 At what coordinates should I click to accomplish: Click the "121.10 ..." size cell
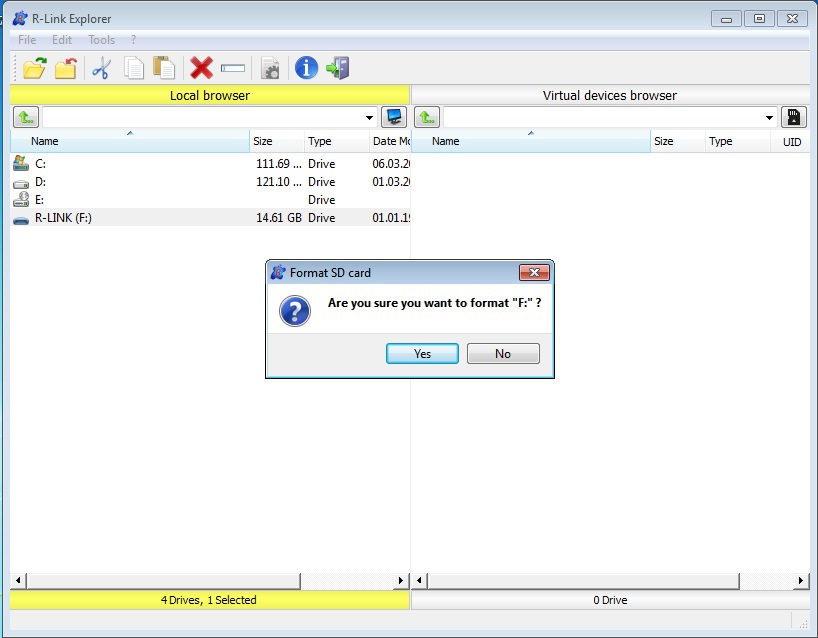(x=279, y=182)
